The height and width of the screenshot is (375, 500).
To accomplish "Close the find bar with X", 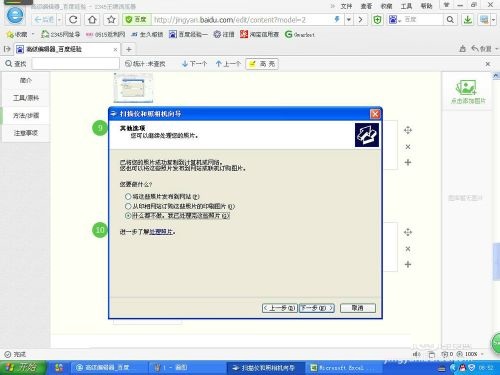I will pyautogui.click(x=488, y=64).
